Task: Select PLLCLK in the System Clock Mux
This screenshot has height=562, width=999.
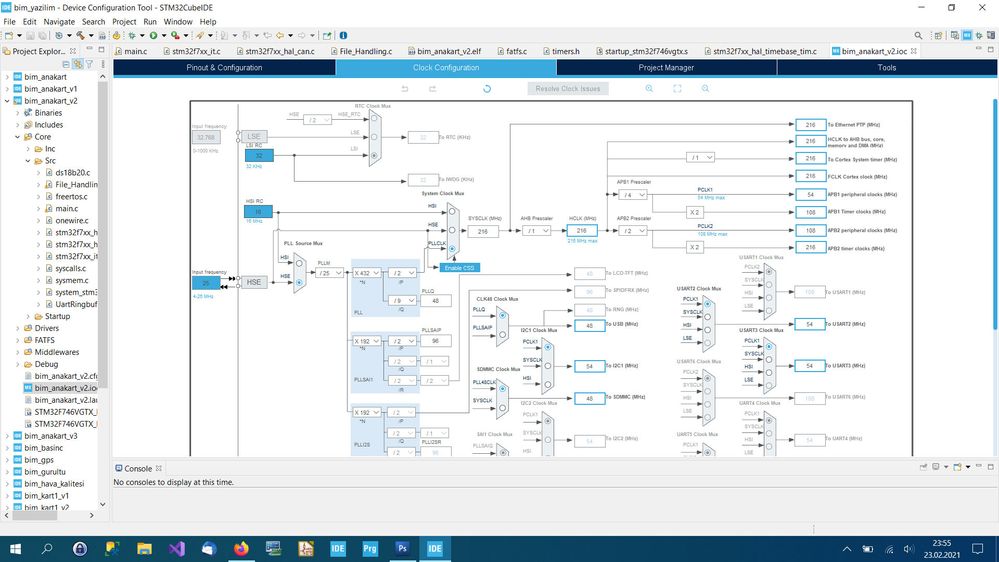Action: 452,249
